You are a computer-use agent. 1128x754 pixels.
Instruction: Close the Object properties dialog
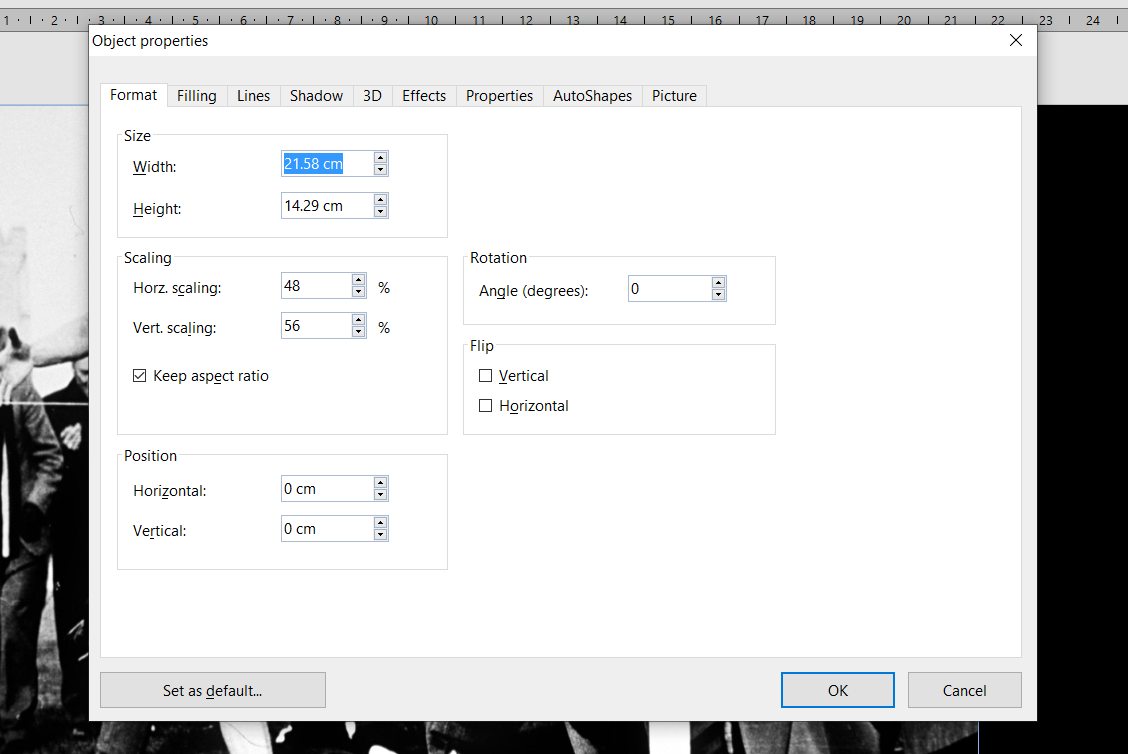click(x=1016, y=41)
